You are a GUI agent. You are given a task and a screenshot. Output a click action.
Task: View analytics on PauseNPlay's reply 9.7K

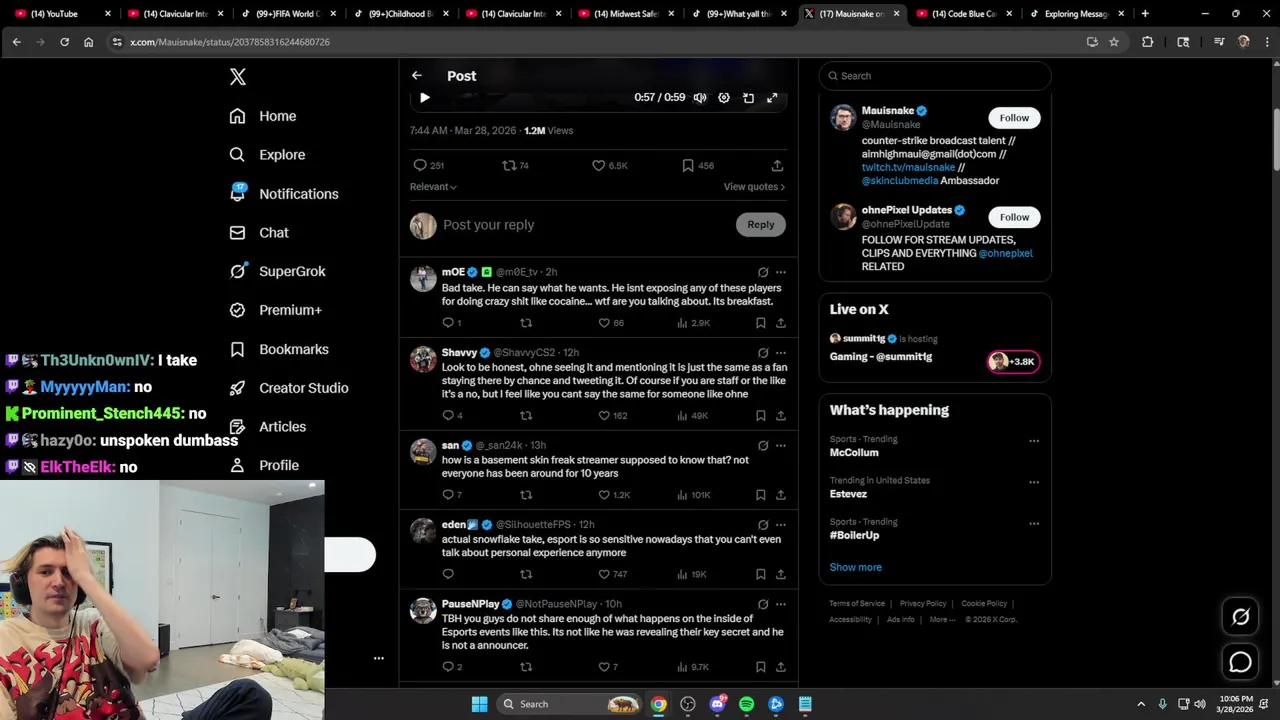pyautogui.click(x=693, y=667)
